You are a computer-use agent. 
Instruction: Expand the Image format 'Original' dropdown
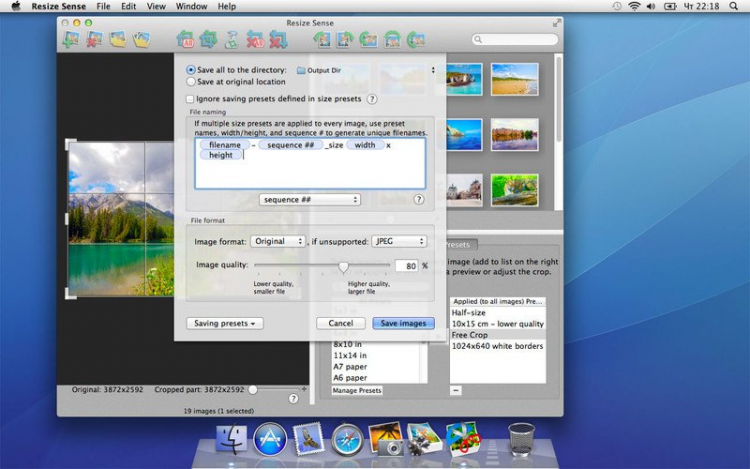pyautogui.click(x=278, y=241)
